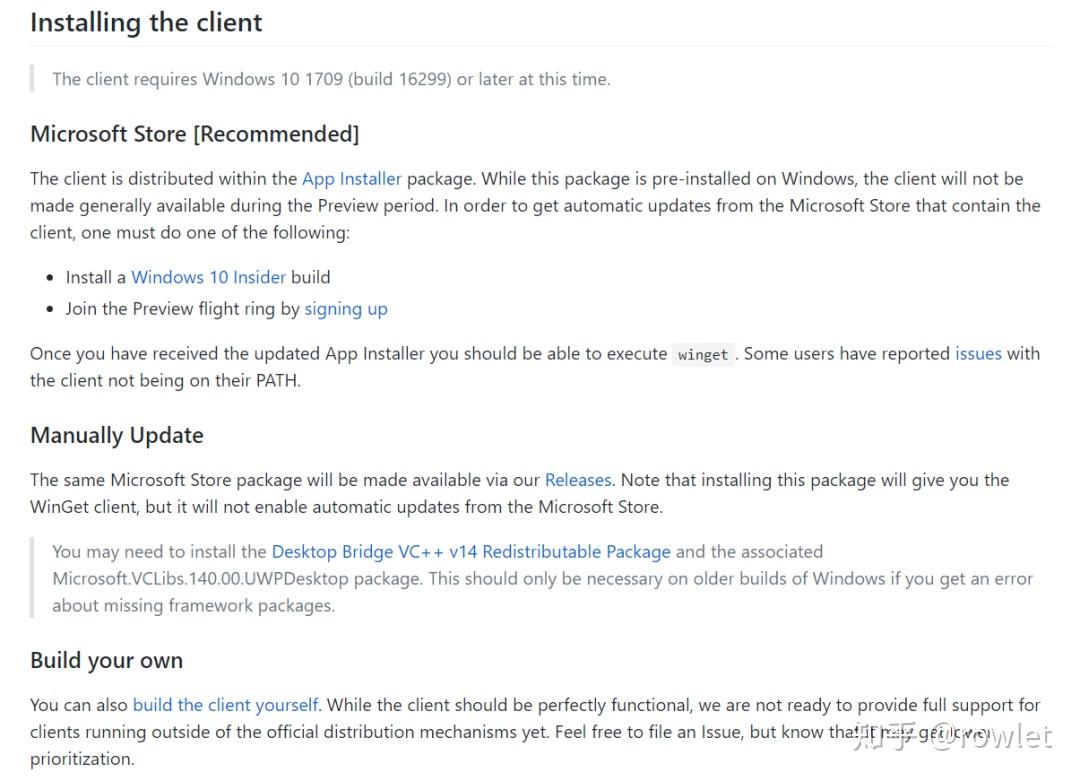Image resolution: width=1080 pixels, height=781 pixels.
Task: Click the Install a Windows 10 Insider bullet text
Action: (198, 277)
